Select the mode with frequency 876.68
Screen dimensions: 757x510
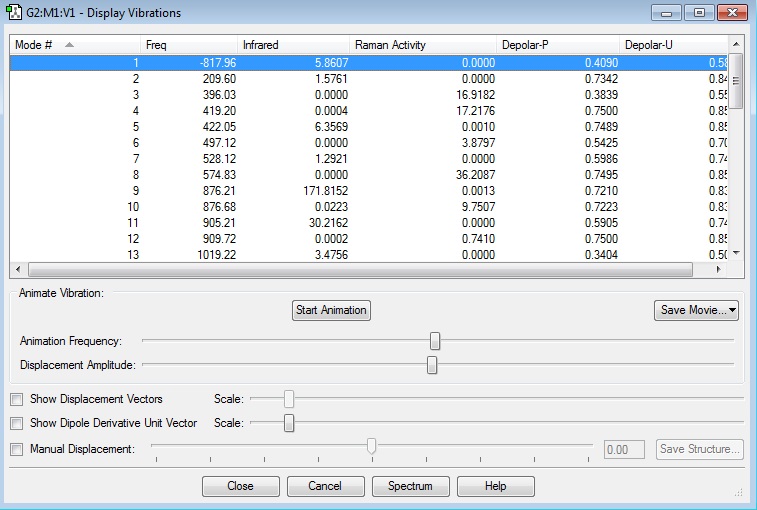click(x=369, y=207)
